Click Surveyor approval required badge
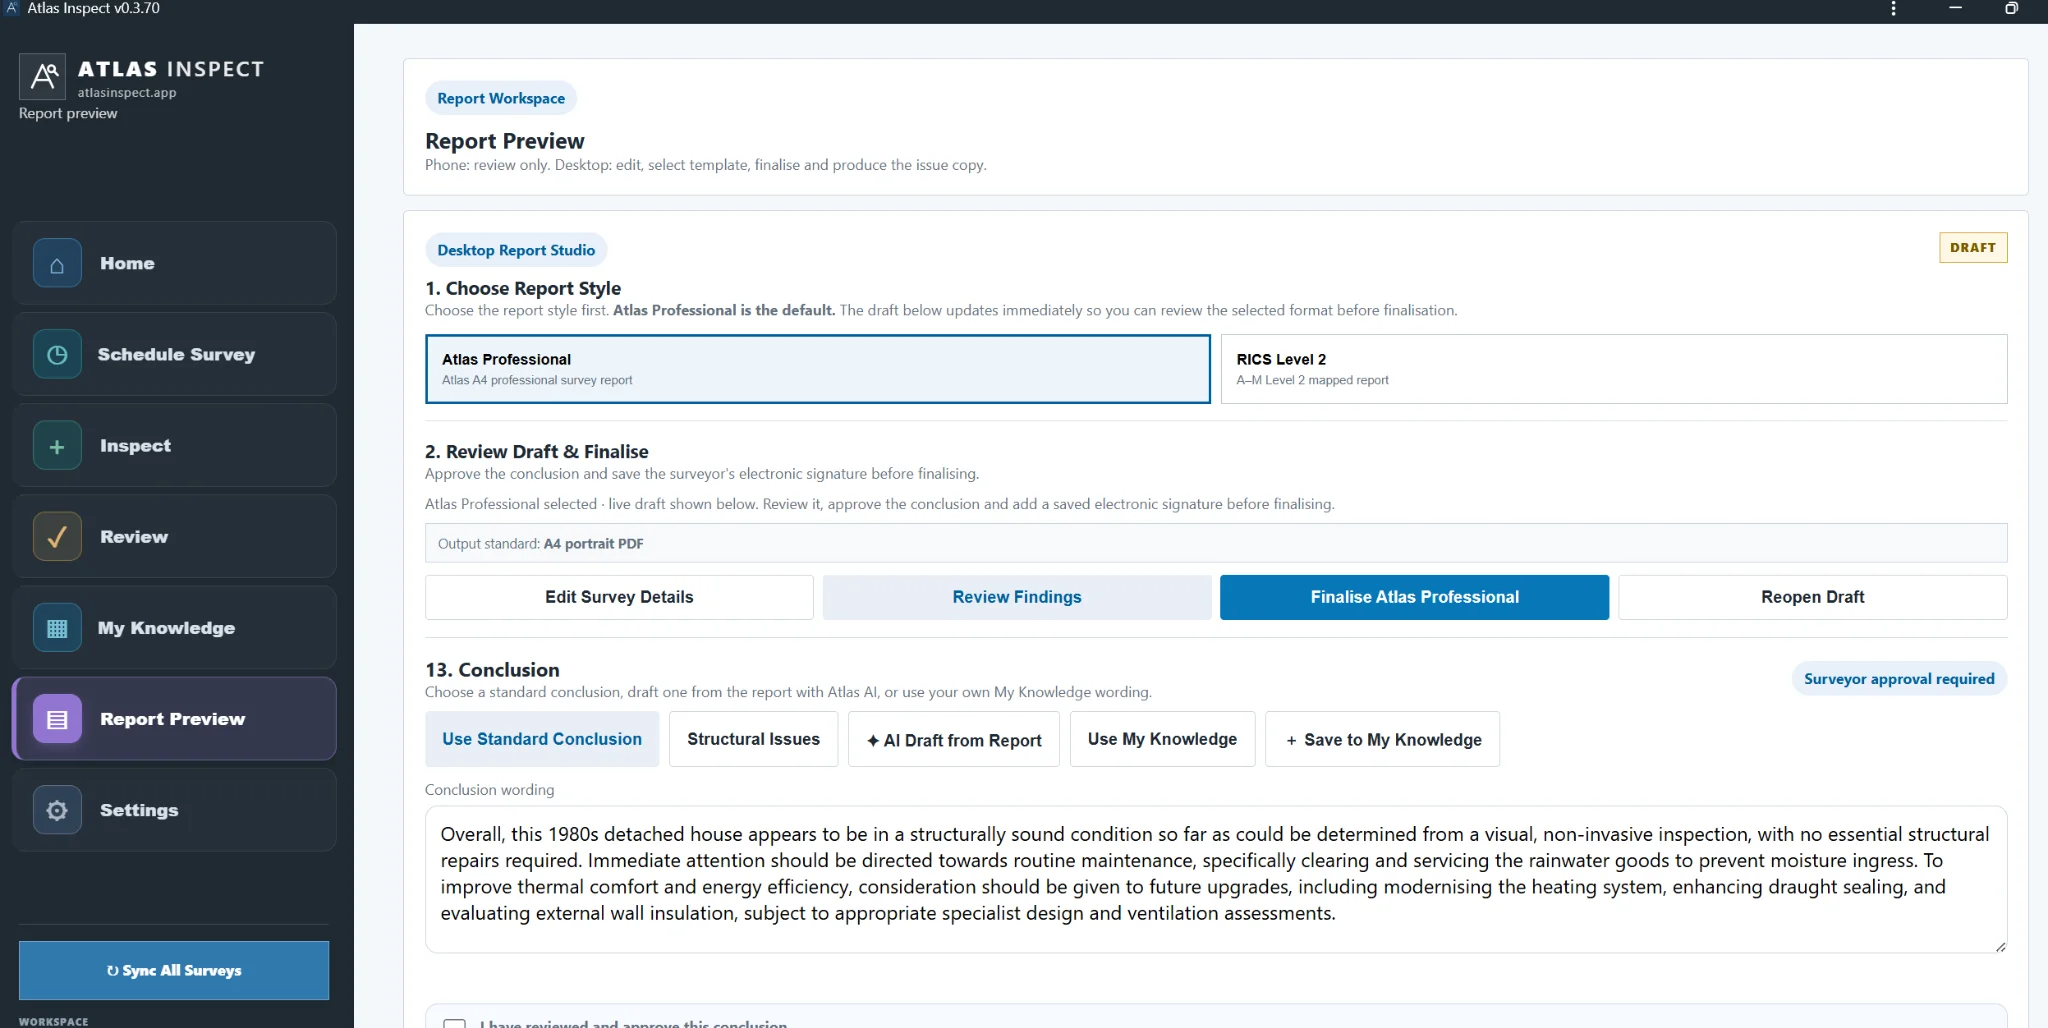The width and height of the screenshot is (2048, 1028). tap(1899, 679)
